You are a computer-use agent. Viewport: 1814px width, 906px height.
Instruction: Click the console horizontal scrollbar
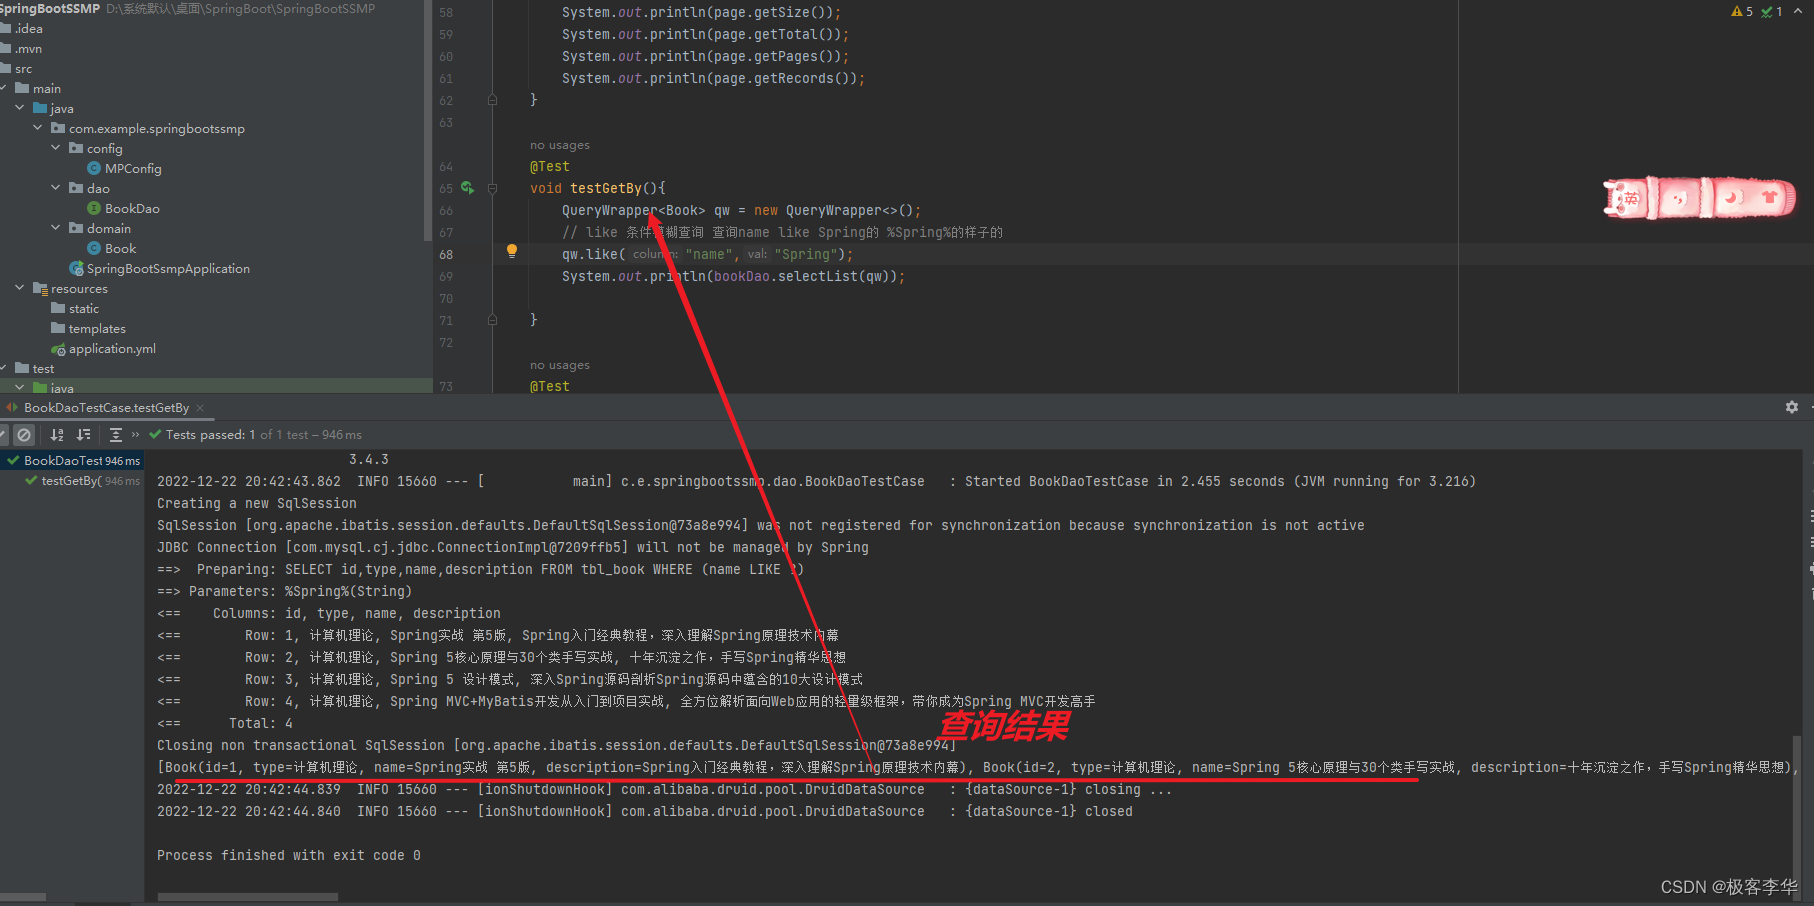coord(247,897)
